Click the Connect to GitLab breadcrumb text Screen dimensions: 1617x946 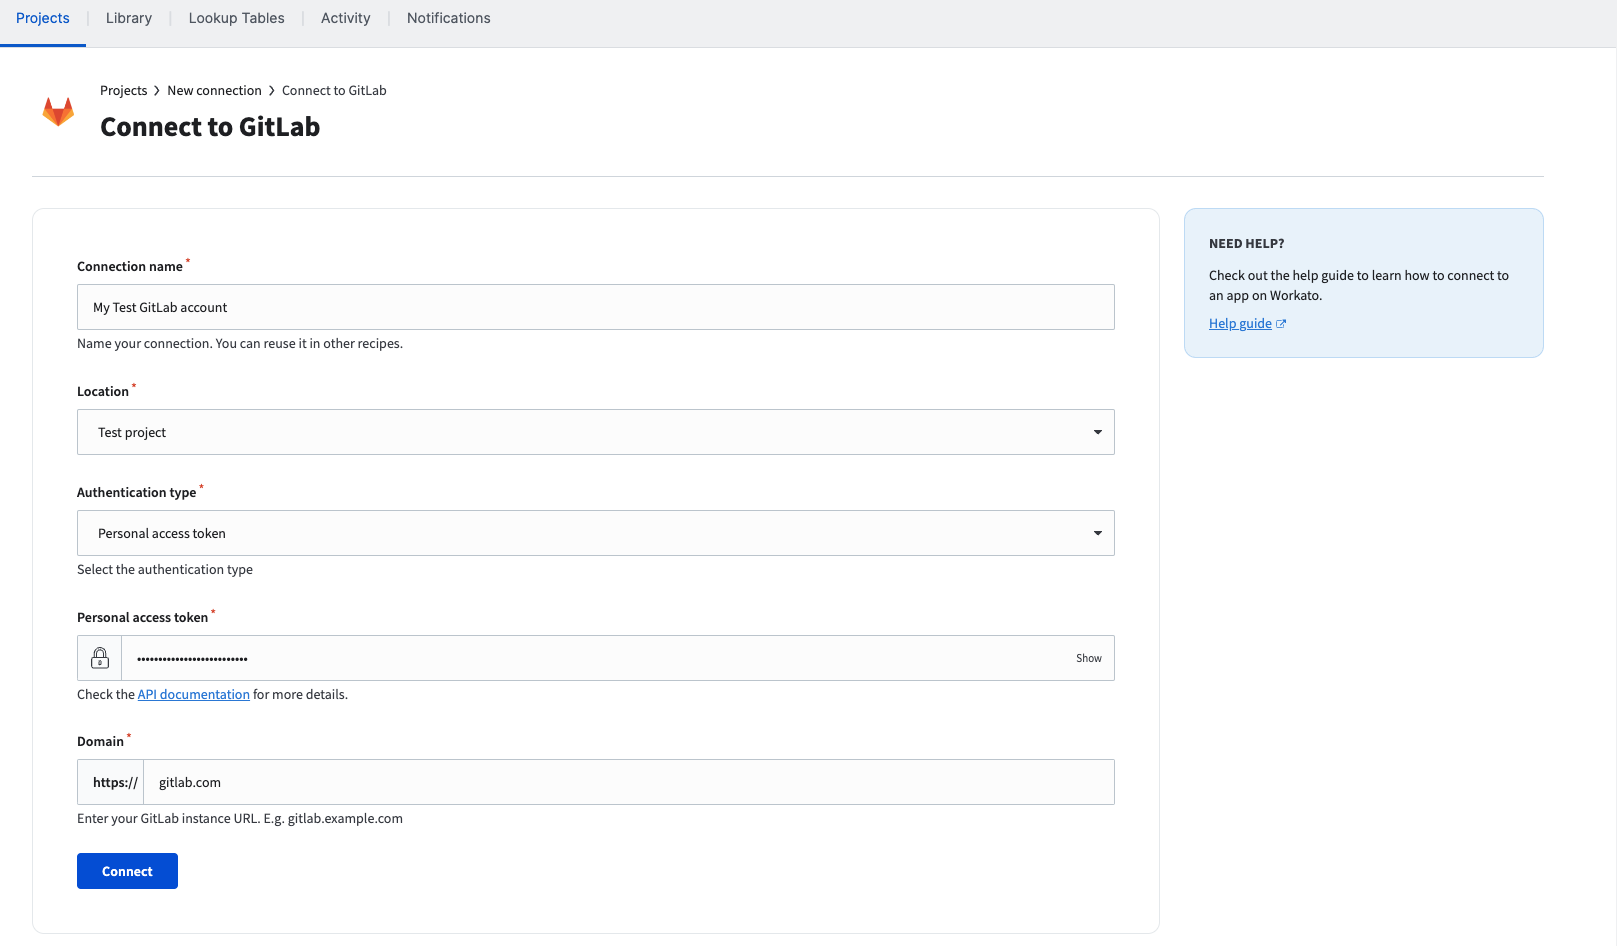[334, 91]
